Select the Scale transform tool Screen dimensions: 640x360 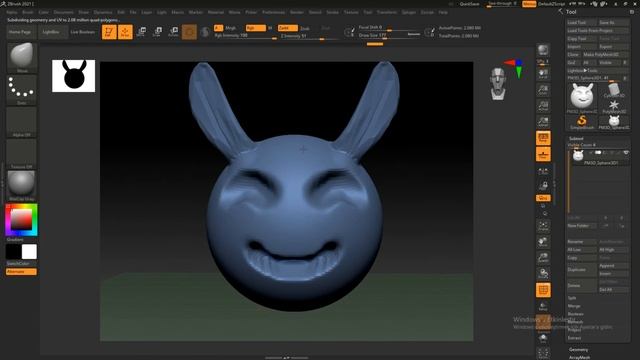(157, 32)
